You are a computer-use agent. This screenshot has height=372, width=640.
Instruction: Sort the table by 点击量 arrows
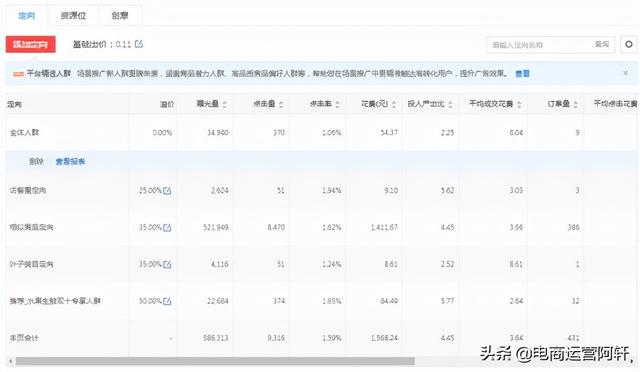tap(281, 105)
